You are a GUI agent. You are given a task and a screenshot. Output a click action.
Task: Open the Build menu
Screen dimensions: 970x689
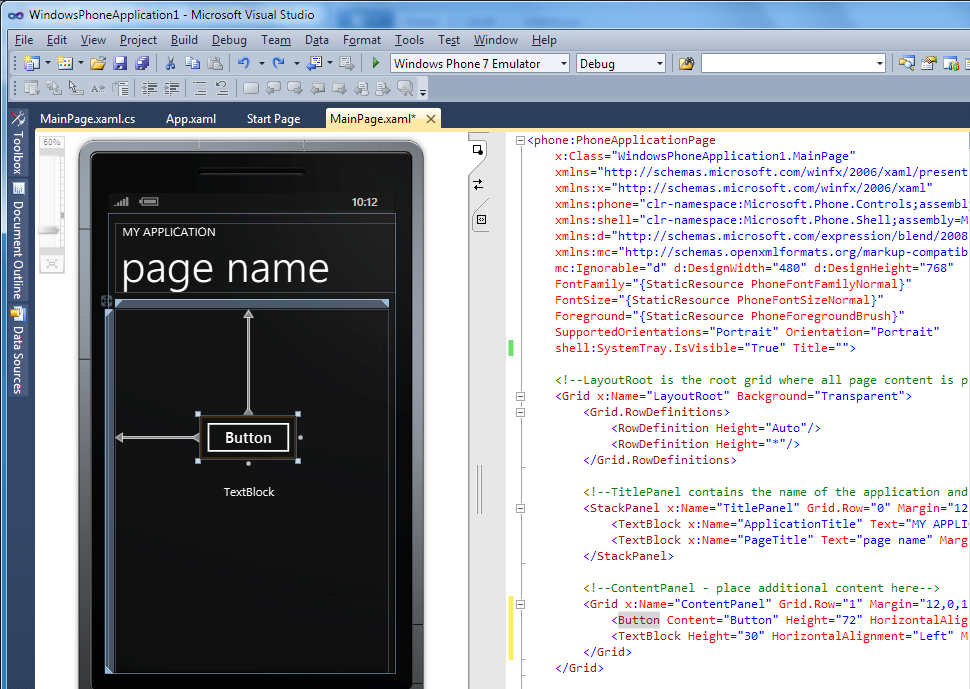[x=184, y=40]
